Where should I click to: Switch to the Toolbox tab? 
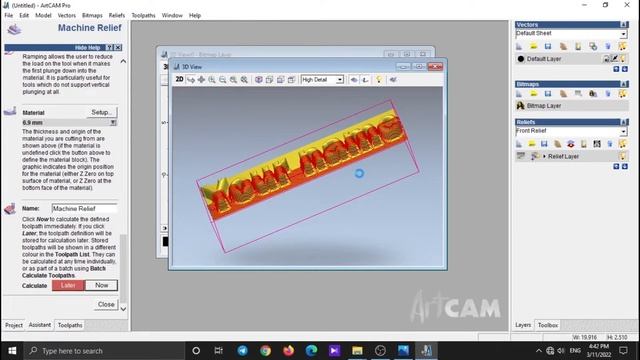[x=548, y=325]
